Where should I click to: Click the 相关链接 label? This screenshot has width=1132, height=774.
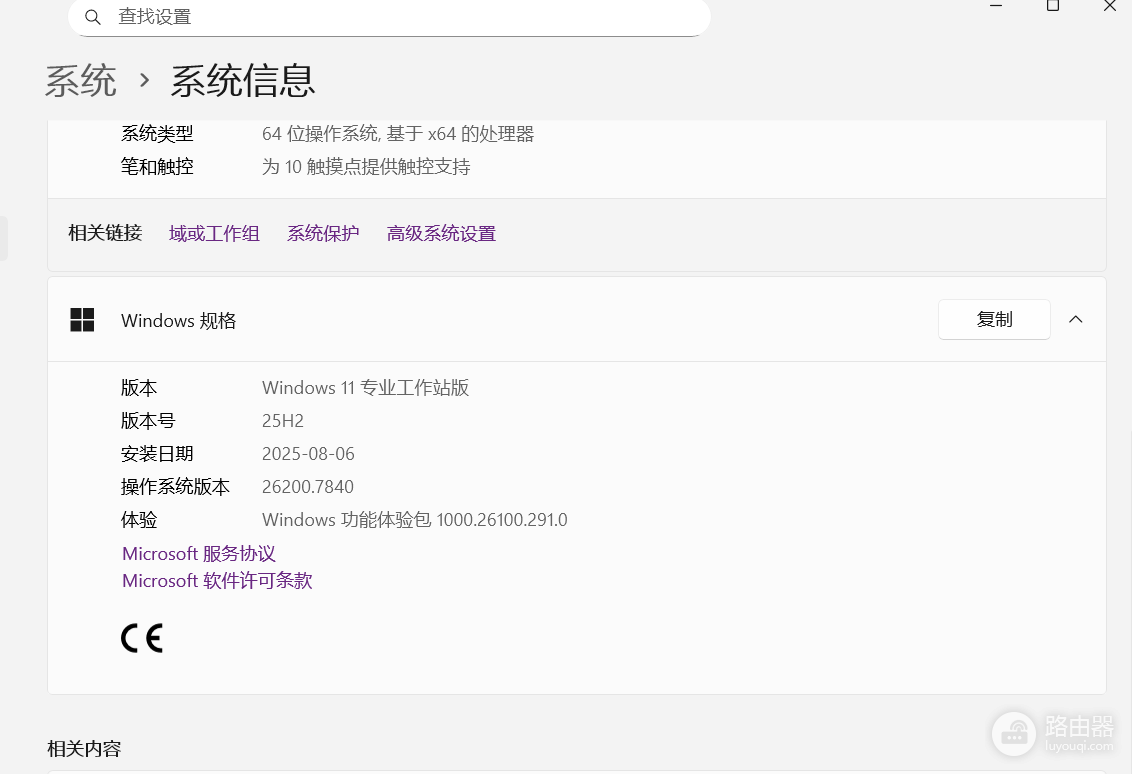(105, 232)
